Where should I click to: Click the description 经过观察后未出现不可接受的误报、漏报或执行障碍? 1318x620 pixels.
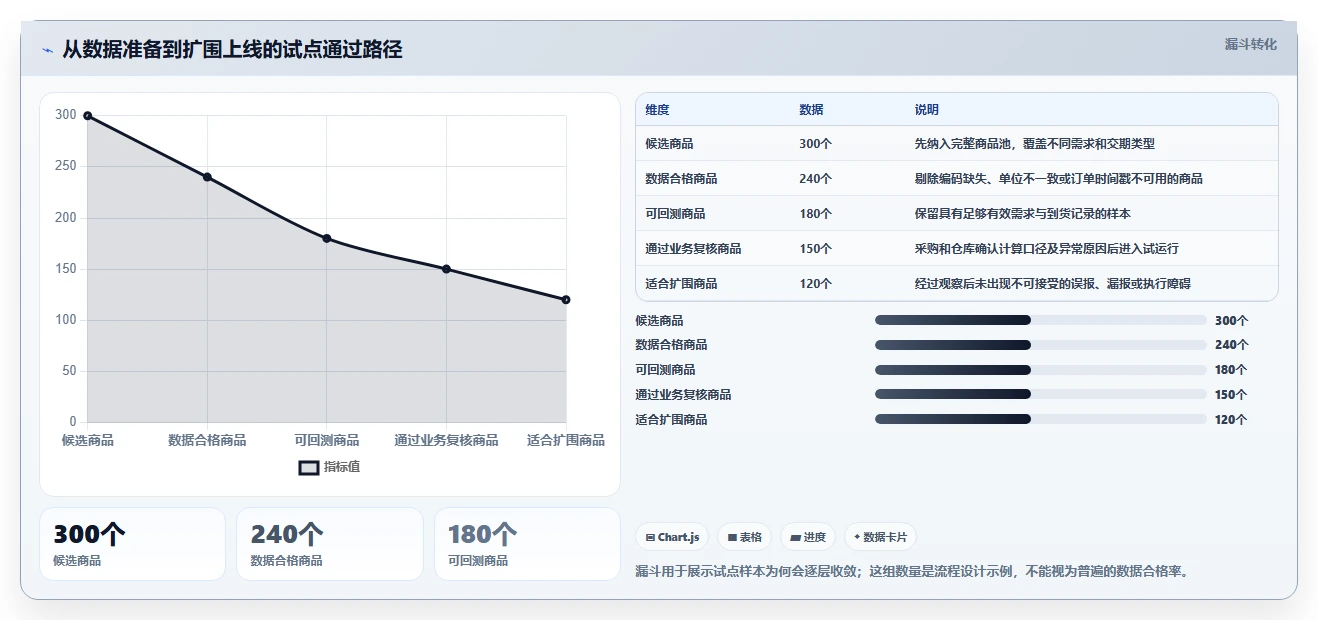point(1052,284)
